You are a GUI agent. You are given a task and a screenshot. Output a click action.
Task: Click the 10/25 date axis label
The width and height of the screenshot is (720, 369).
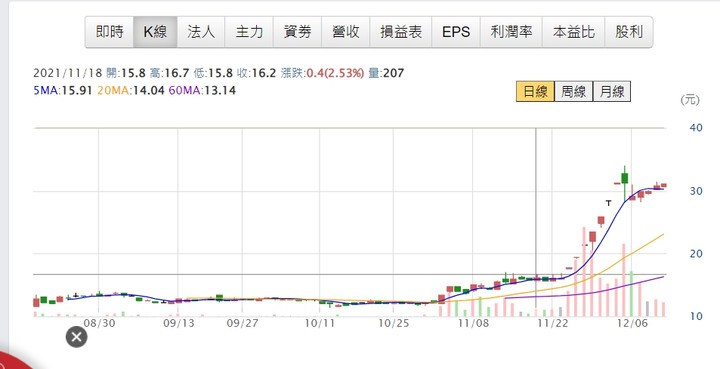tap(394, 323)
